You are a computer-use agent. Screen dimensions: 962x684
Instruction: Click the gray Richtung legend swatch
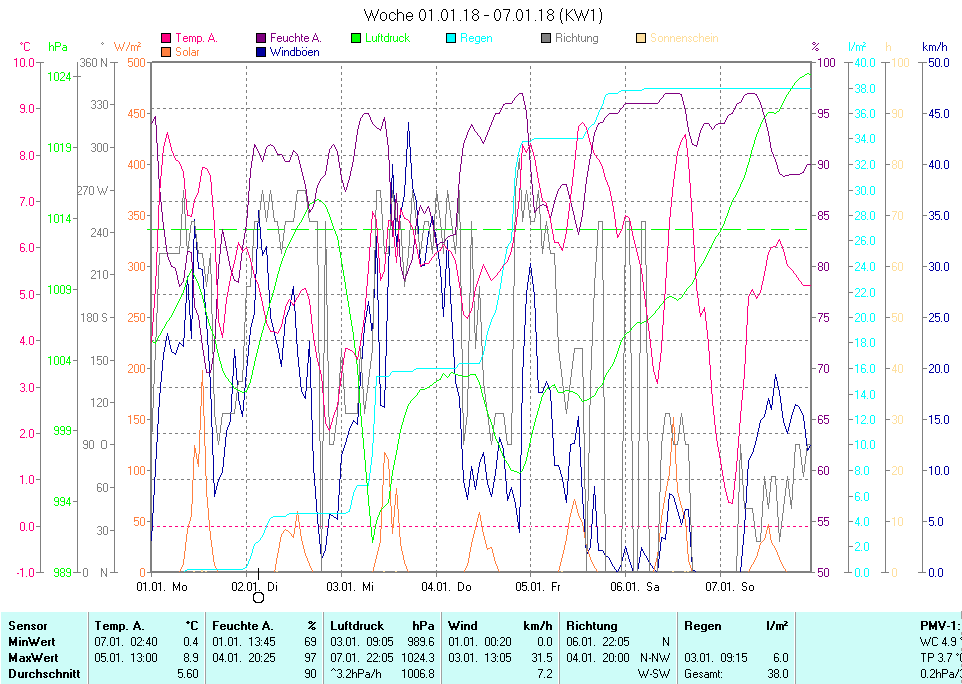click(546, 38)
